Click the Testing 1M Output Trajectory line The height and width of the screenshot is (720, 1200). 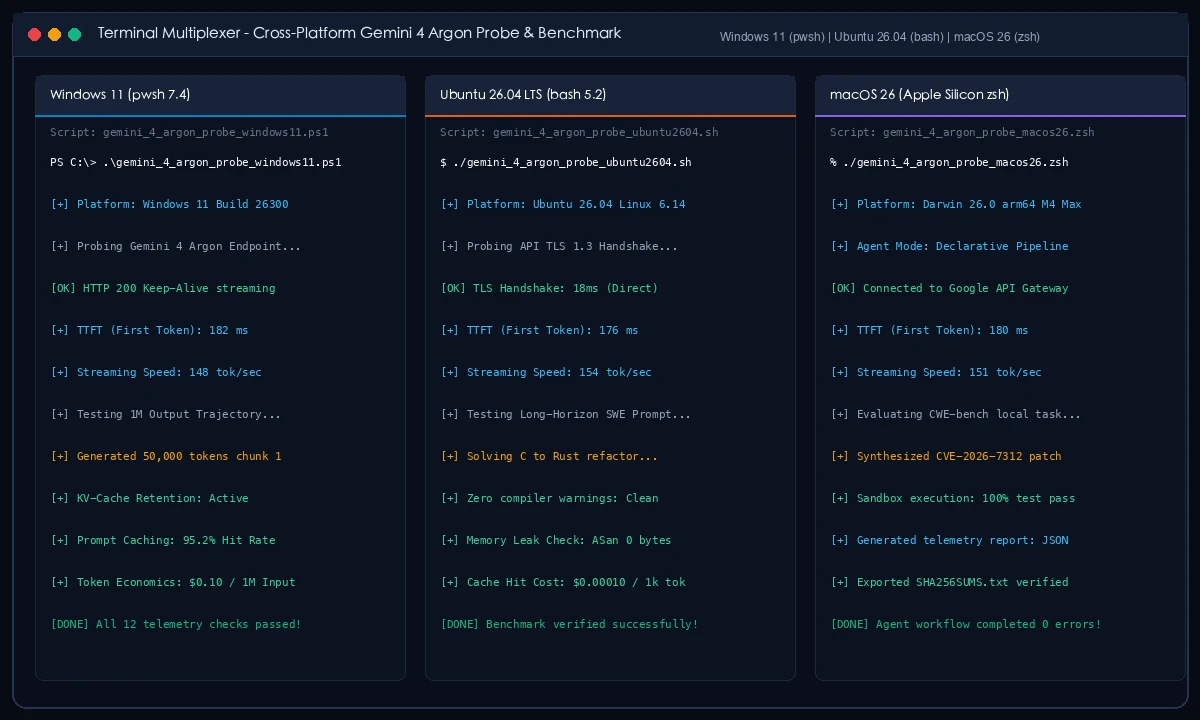[166, 414]
